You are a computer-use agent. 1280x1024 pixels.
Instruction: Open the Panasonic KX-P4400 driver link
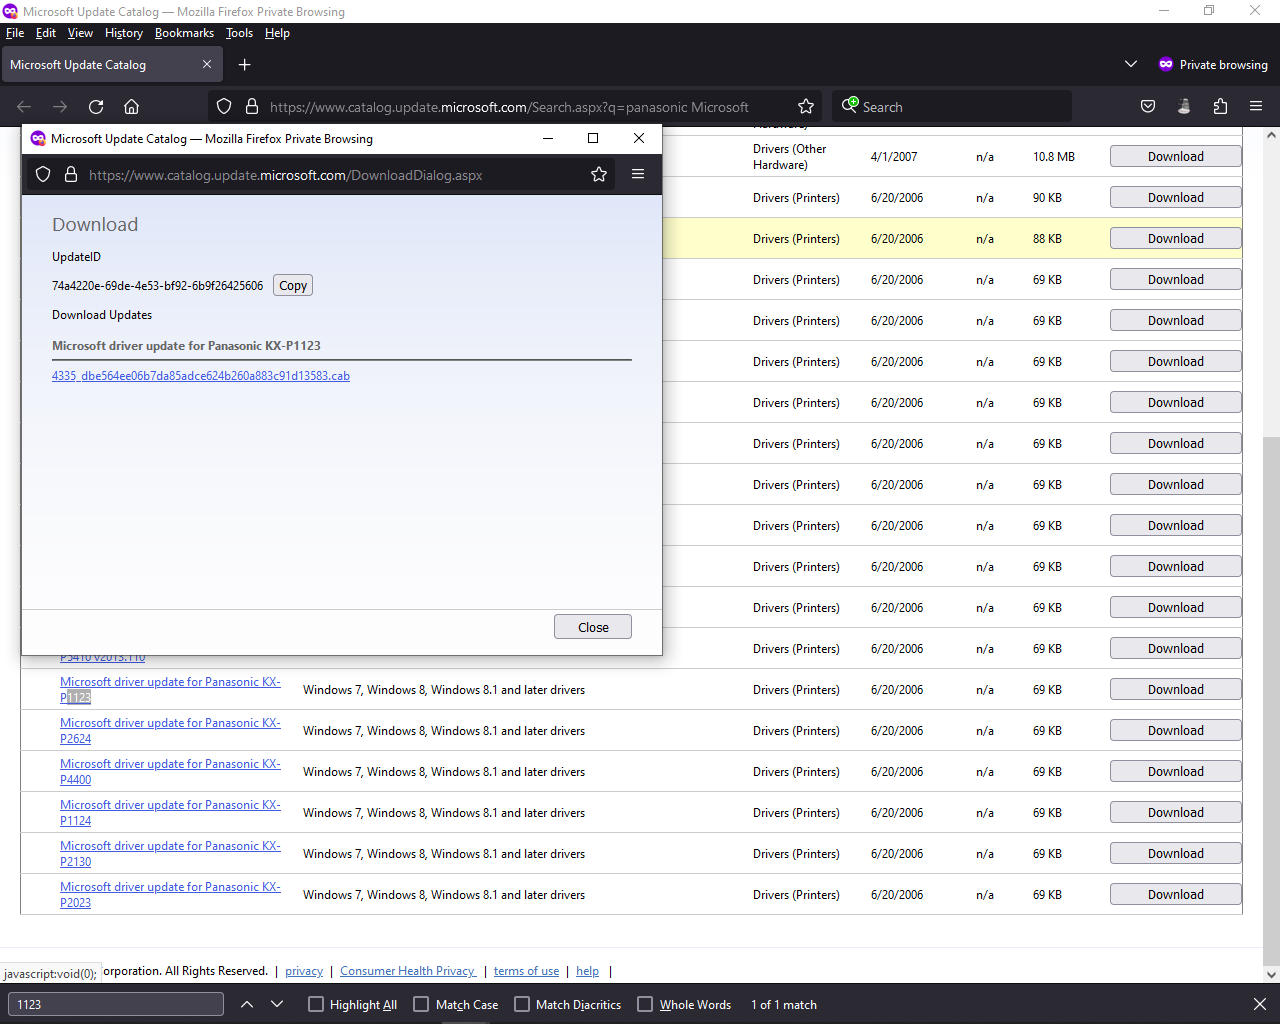point(170,772)
